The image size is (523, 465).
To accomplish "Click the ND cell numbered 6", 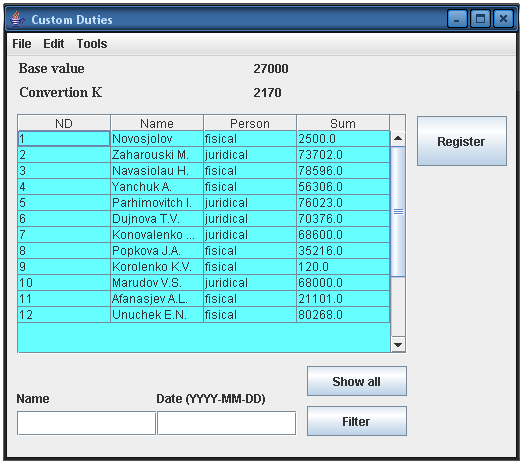I will click(64, 219).
